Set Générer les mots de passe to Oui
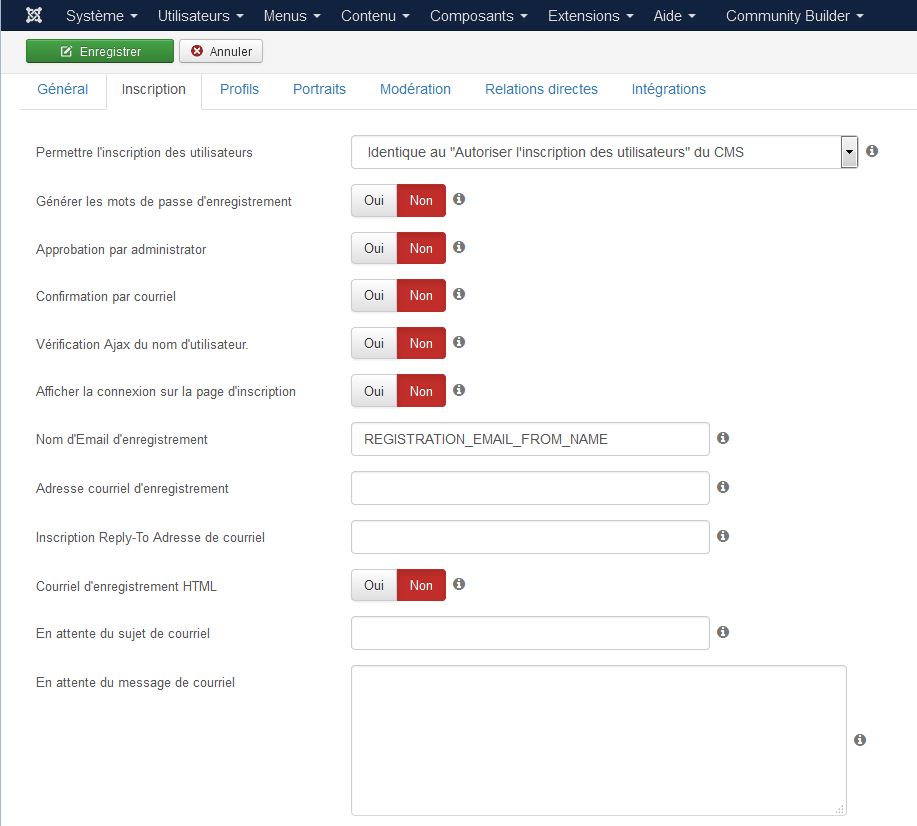917x826 pixels. pyautogui.click(x=374, y=201)
